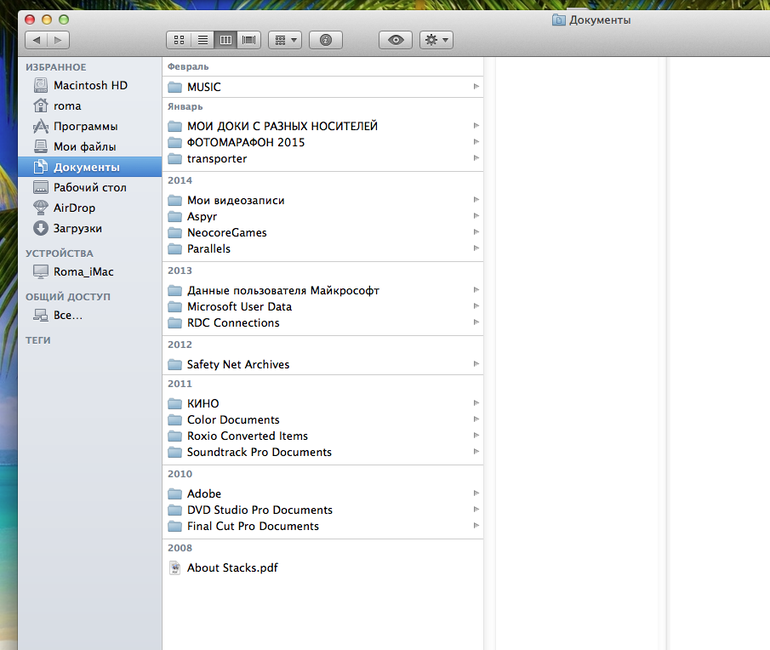The height and width of the screenshot is (650, 770).
Task: Select Roma_iMac device
Action: 90,272
